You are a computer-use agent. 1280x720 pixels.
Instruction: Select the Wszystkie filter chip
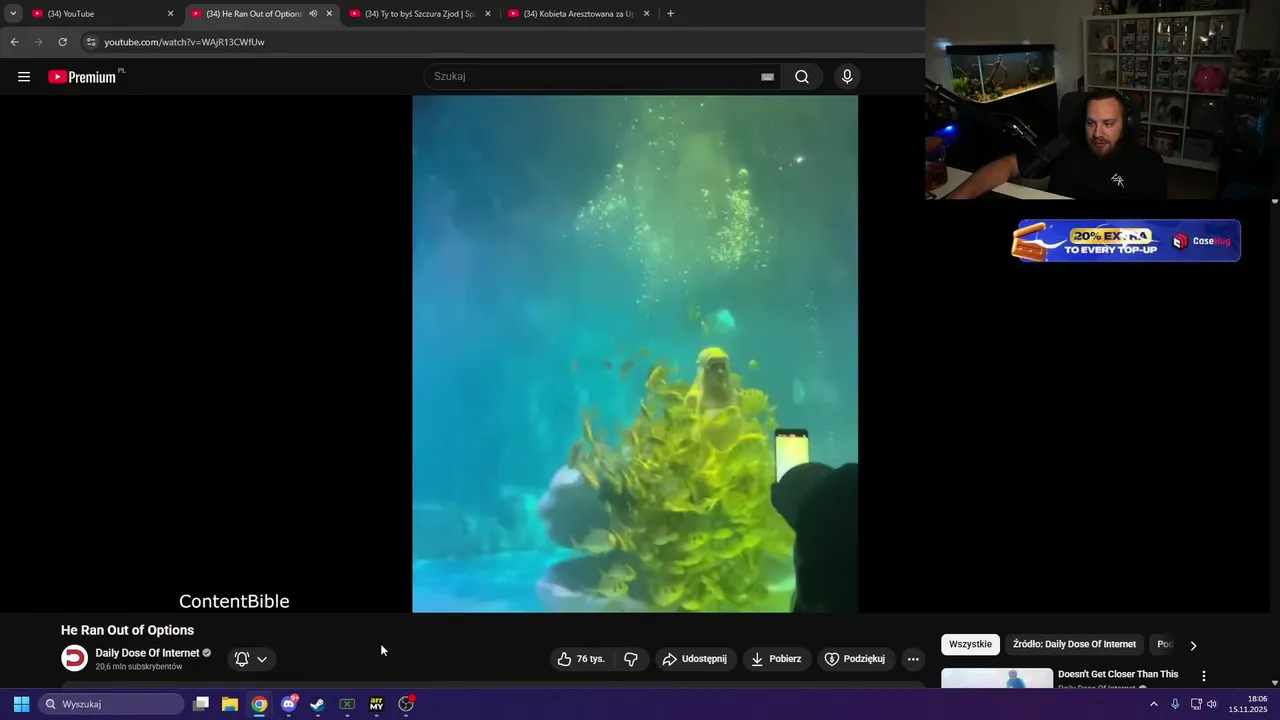click(x=970, y=644)
